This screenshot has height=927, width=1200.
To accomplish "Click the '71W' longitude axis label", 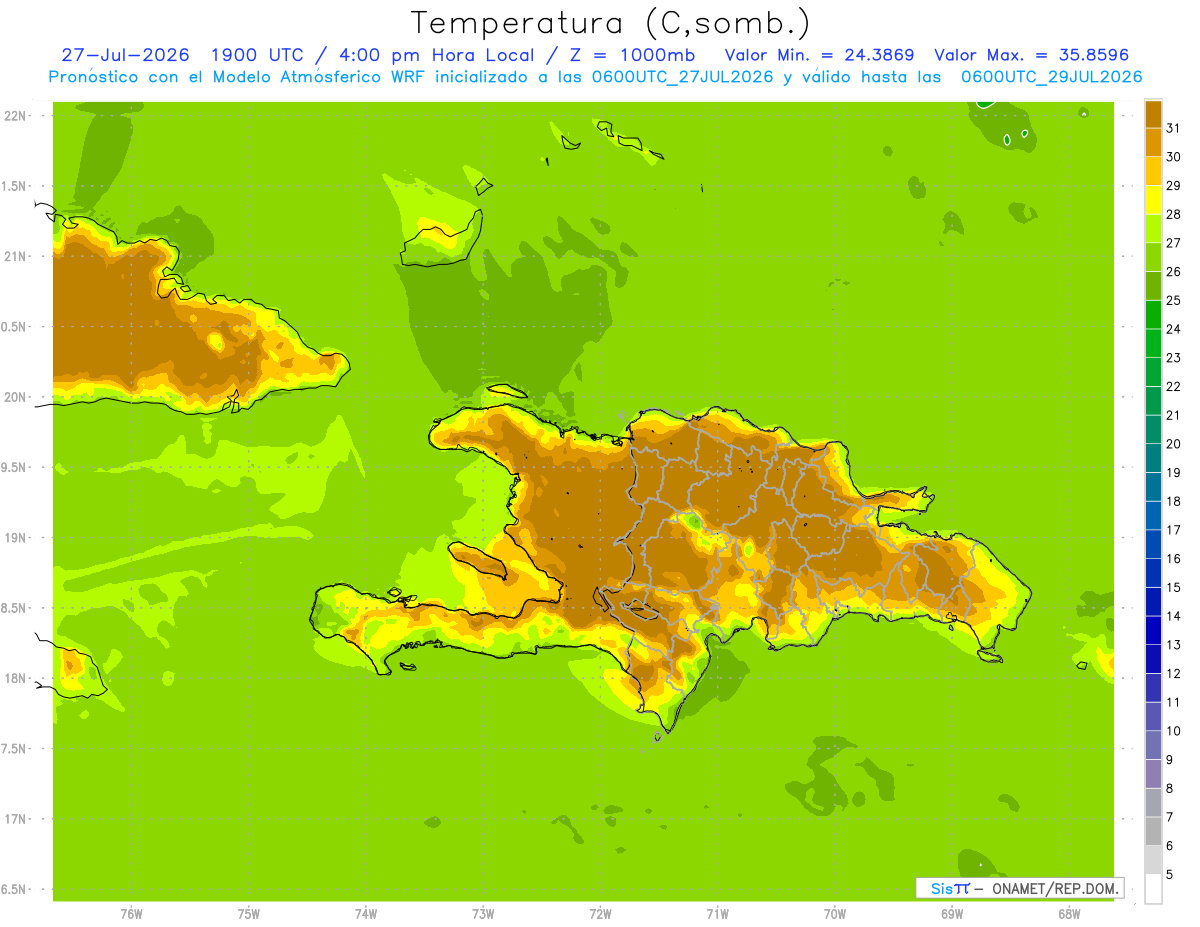I will coord(717,914).
